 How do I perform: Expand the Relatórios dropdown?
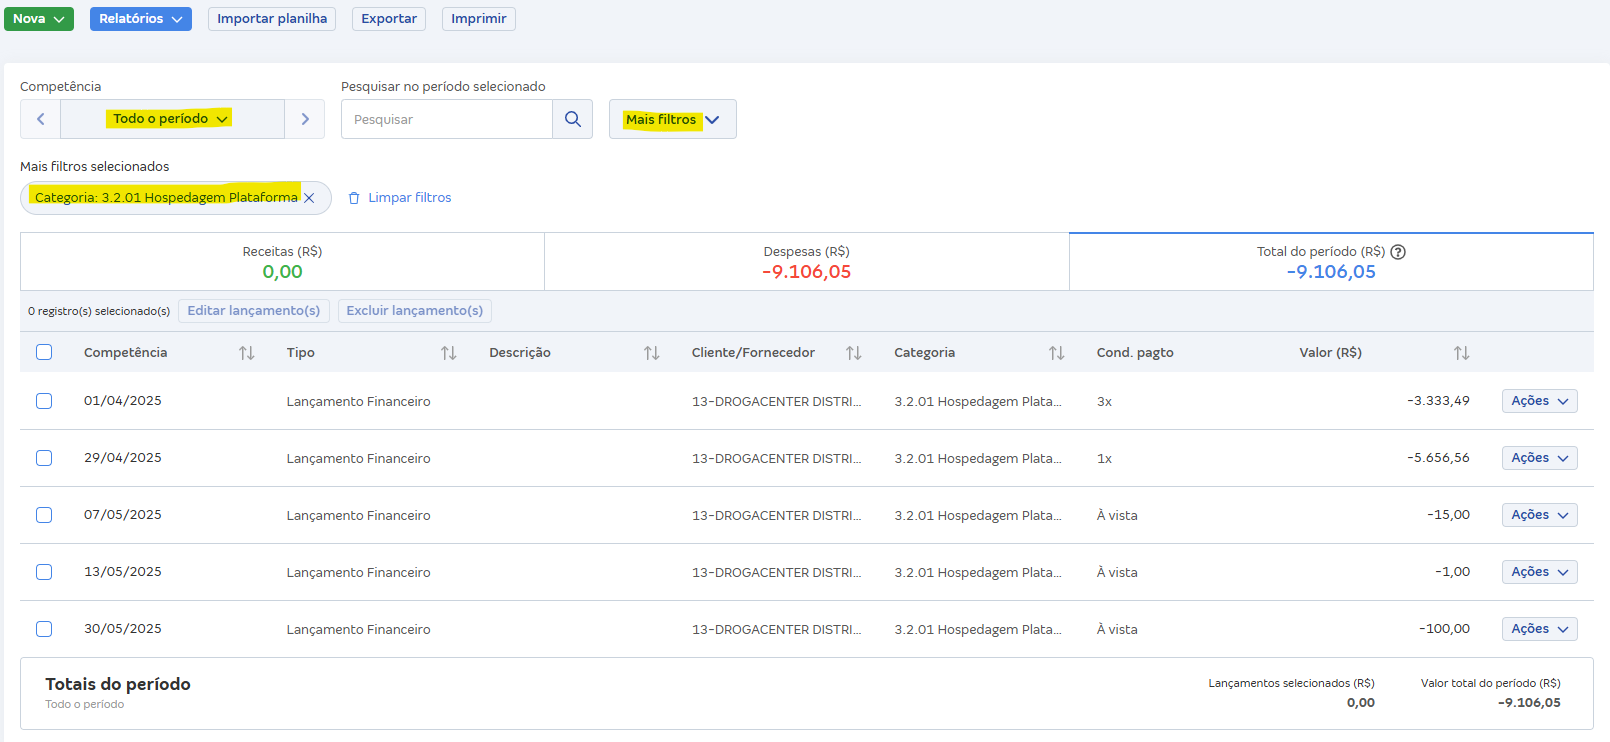coord(141,19)
